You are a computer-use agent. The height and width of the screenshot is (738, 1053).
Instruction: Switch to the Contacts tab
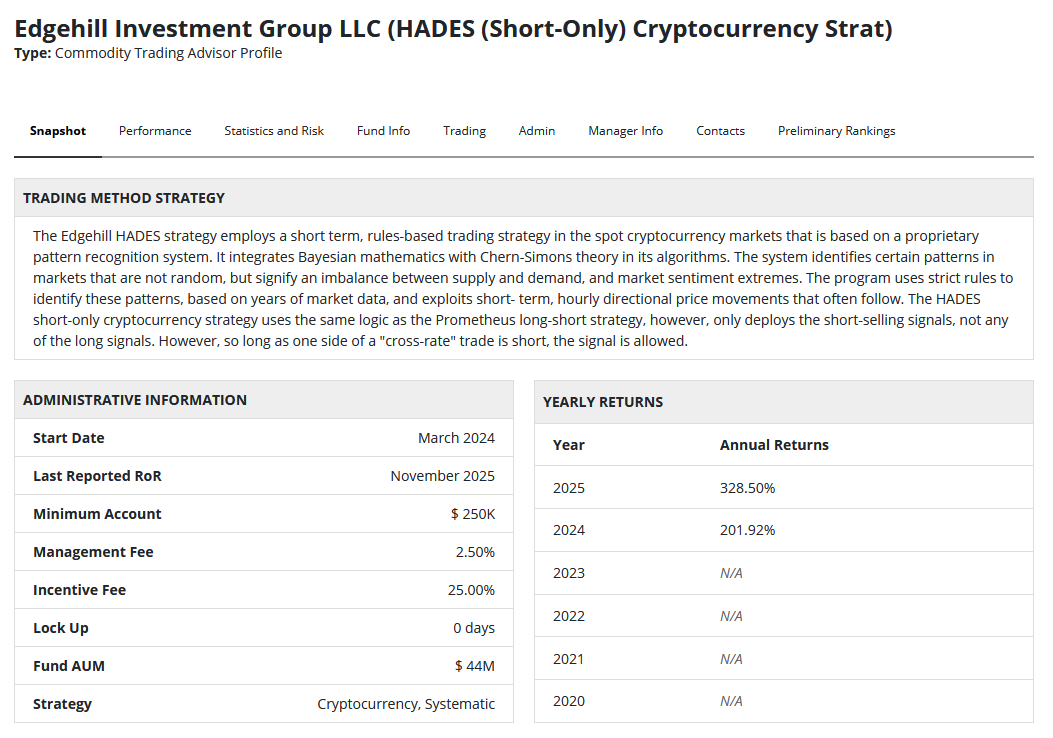click(720, 131)
